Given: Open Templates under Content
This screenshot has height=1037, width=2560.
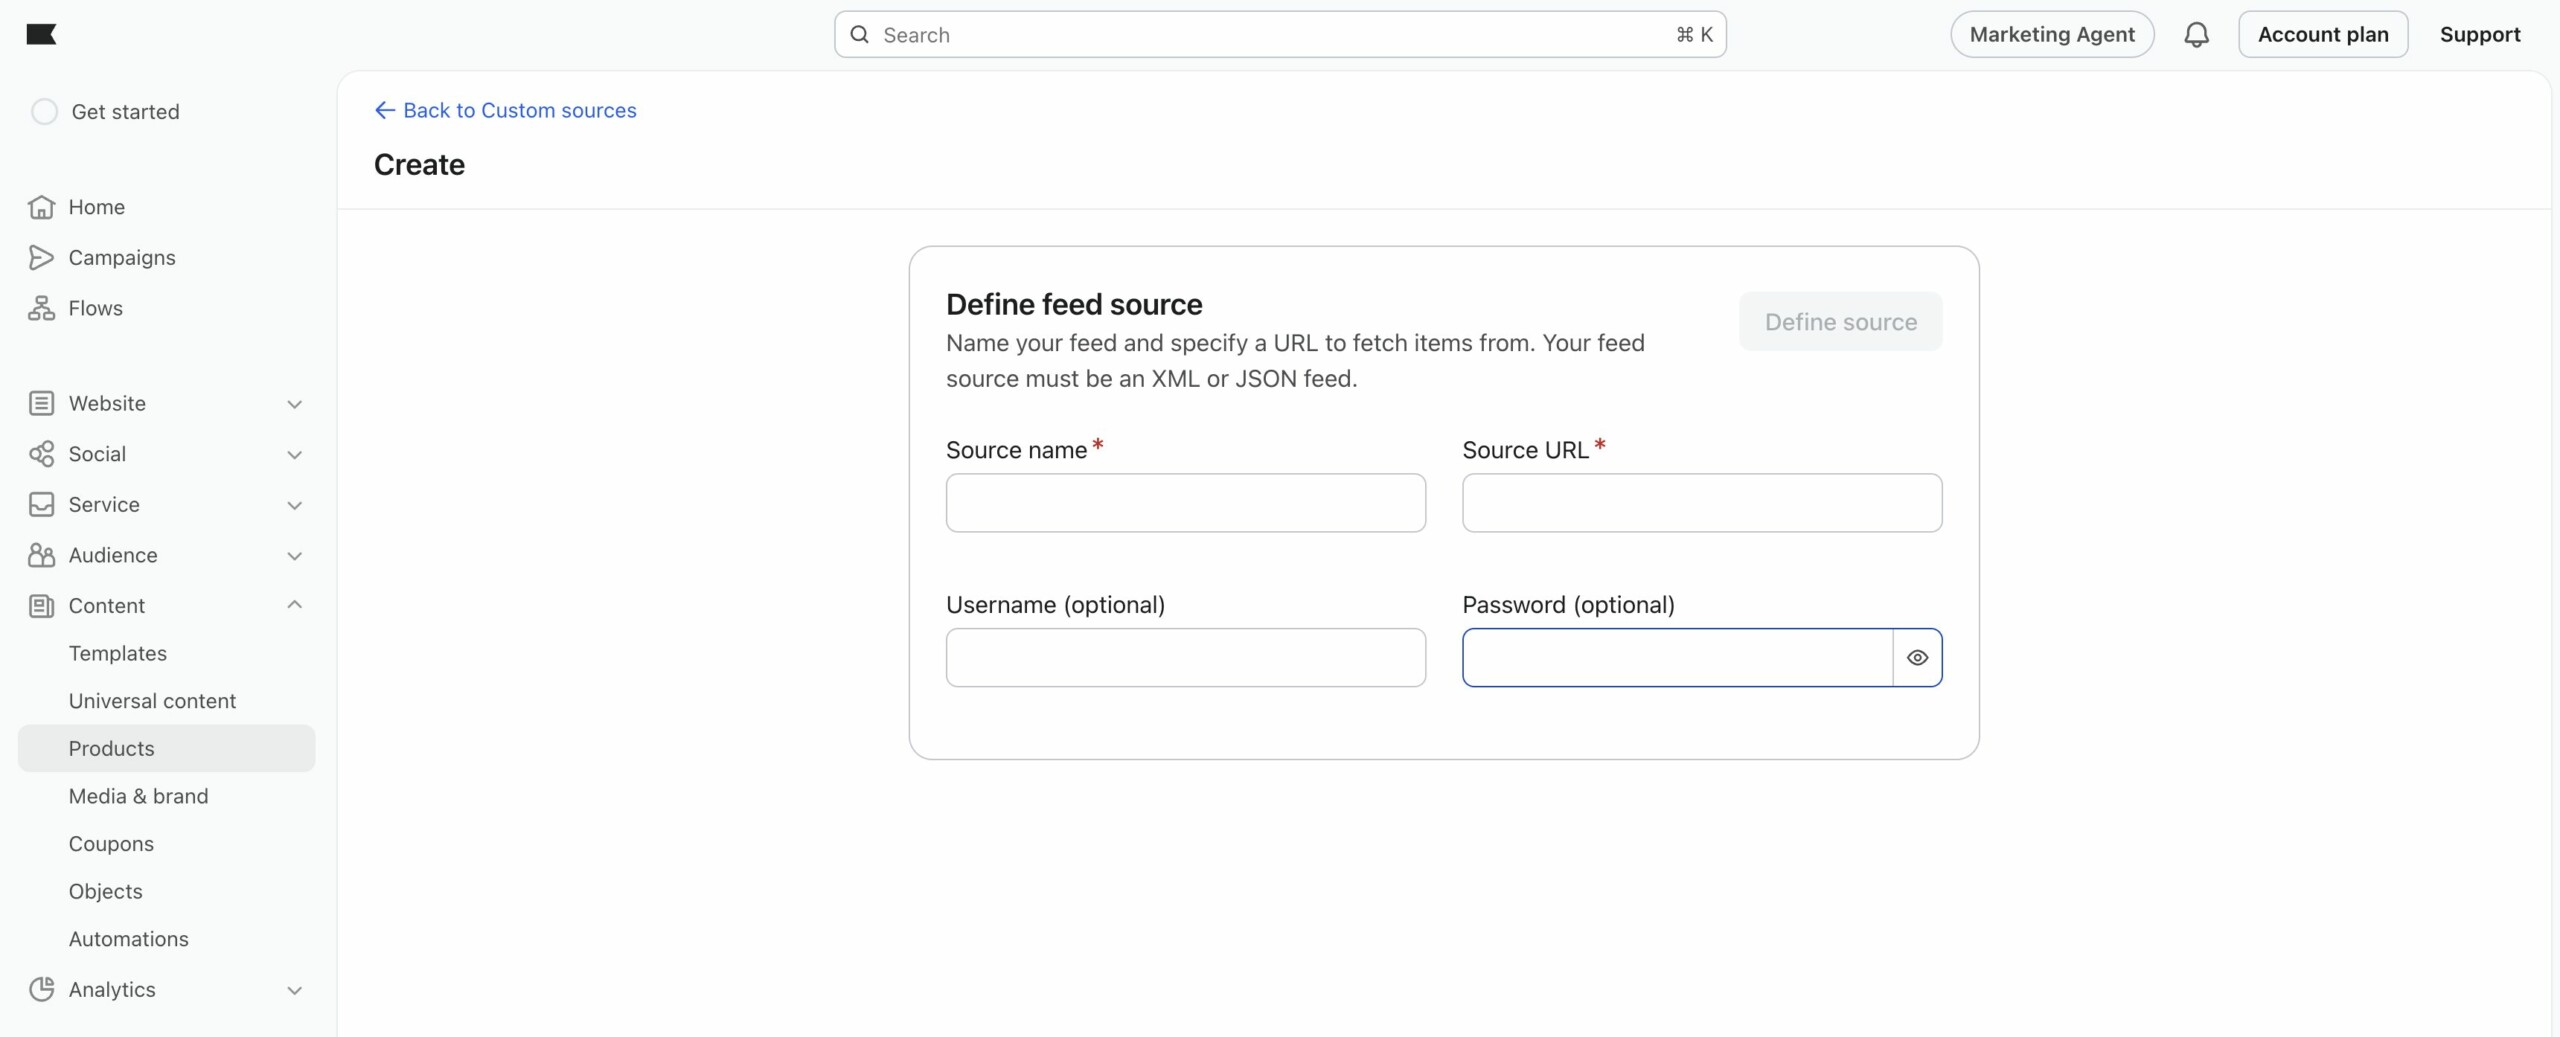Looking at the screenshot, I should [x=118, y=653].
